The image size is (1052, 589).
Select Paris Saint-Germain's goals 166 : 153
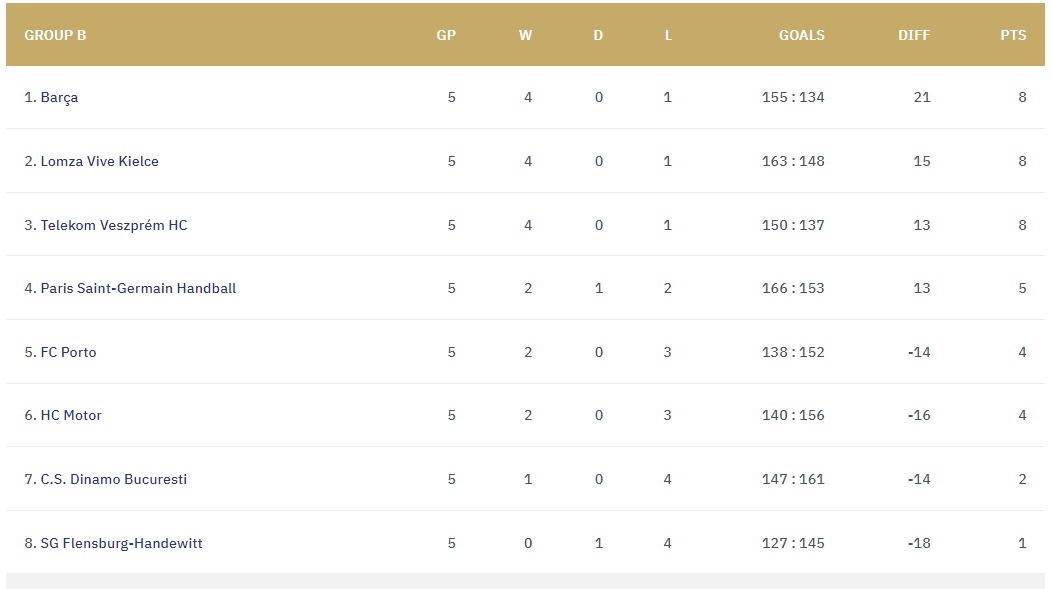793,288
